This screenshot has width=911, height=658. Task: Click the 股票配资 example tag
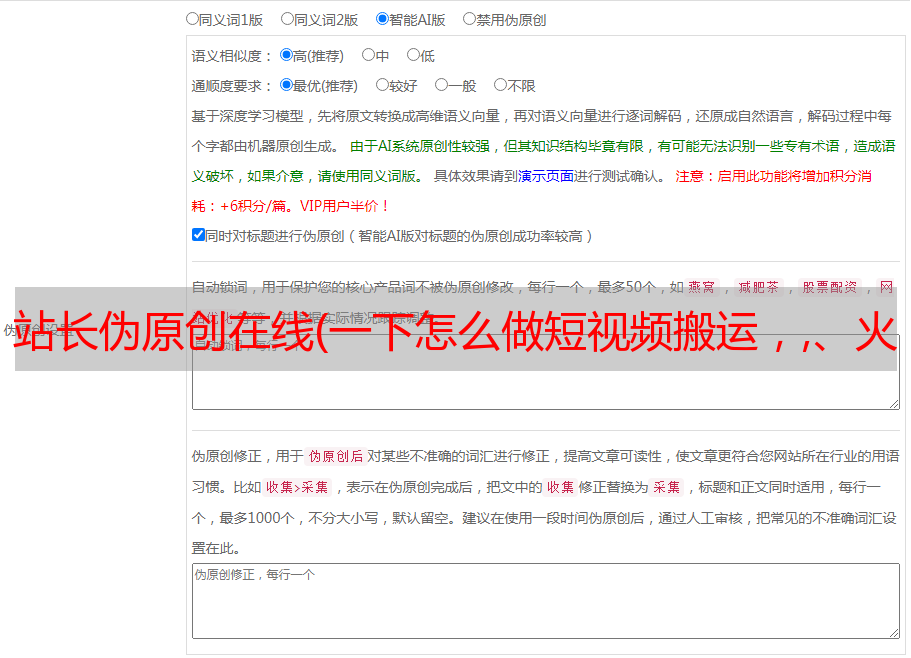(x=830, y=287)
